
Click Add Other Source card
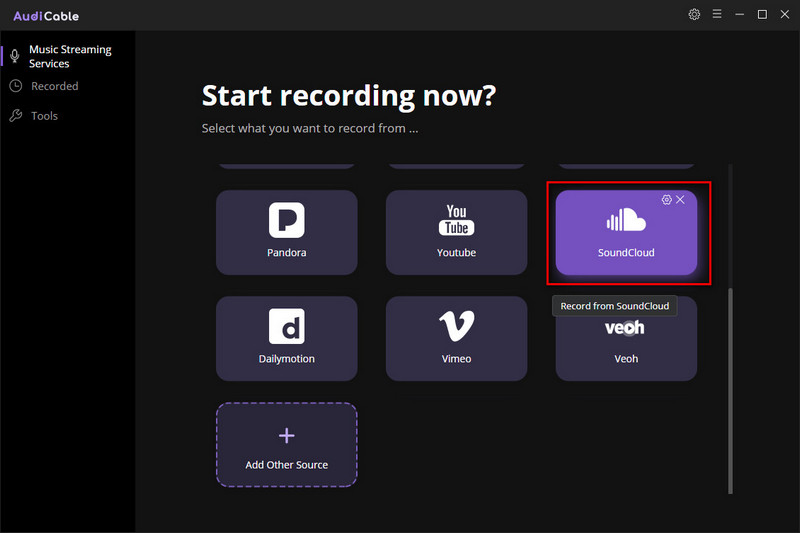pyautogui.click(x=287, y=445)
